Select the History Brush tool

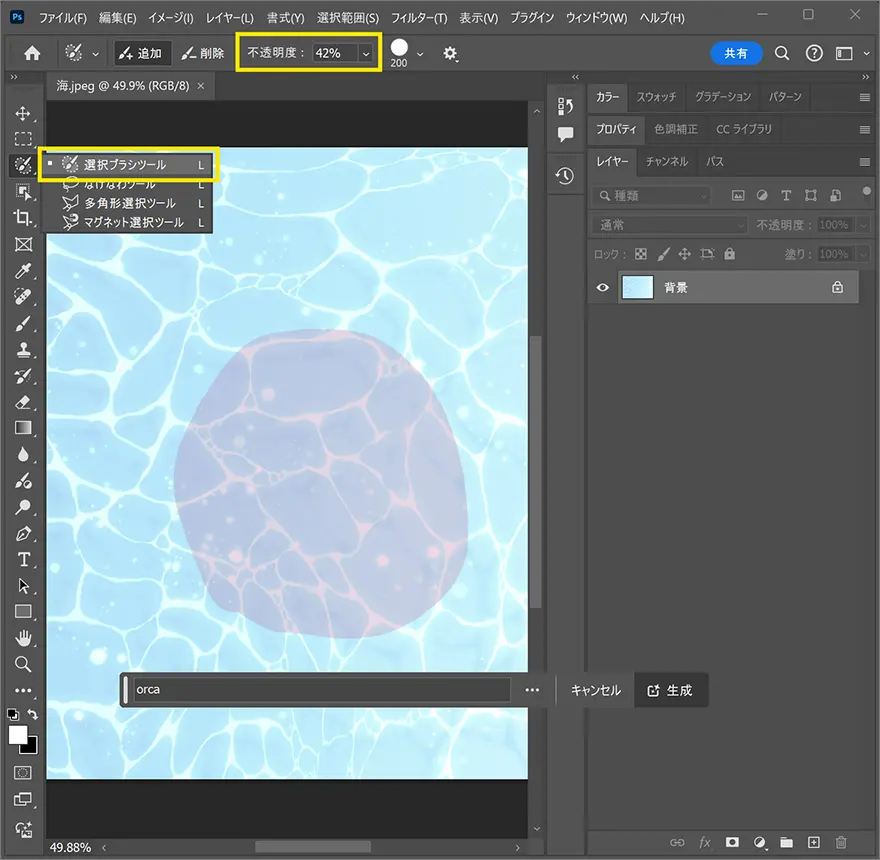point(22,376)
